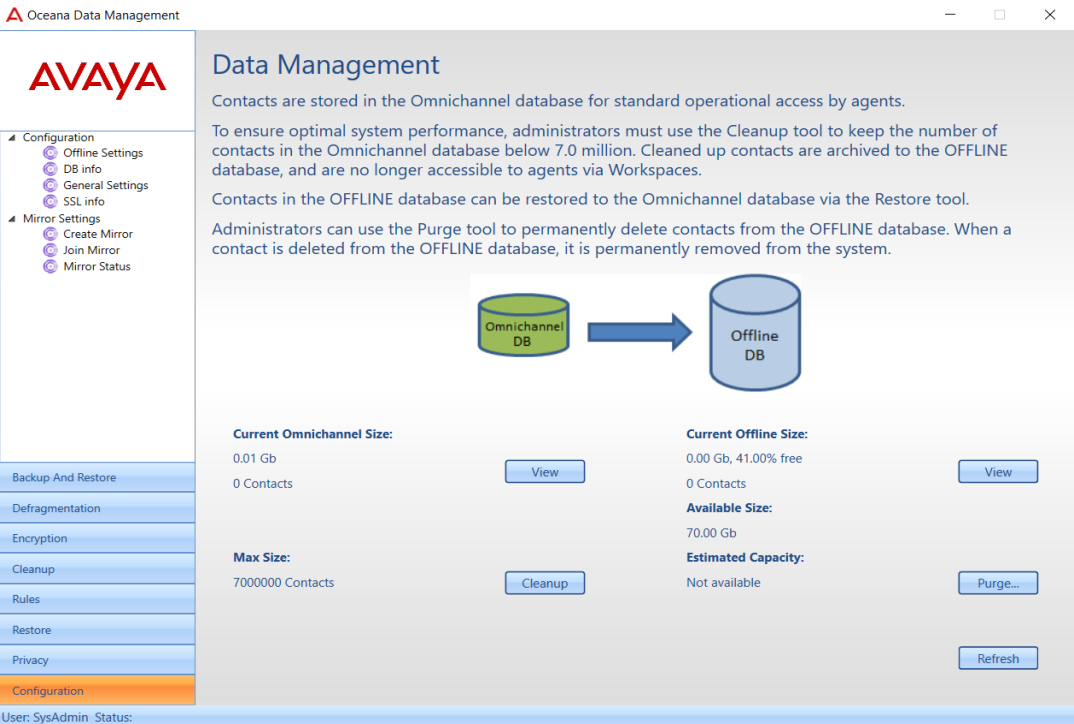Click the Omnichannel DB cylinder graphic
The height and width of the screenshot is (724, 1074).
pos(523,325)
